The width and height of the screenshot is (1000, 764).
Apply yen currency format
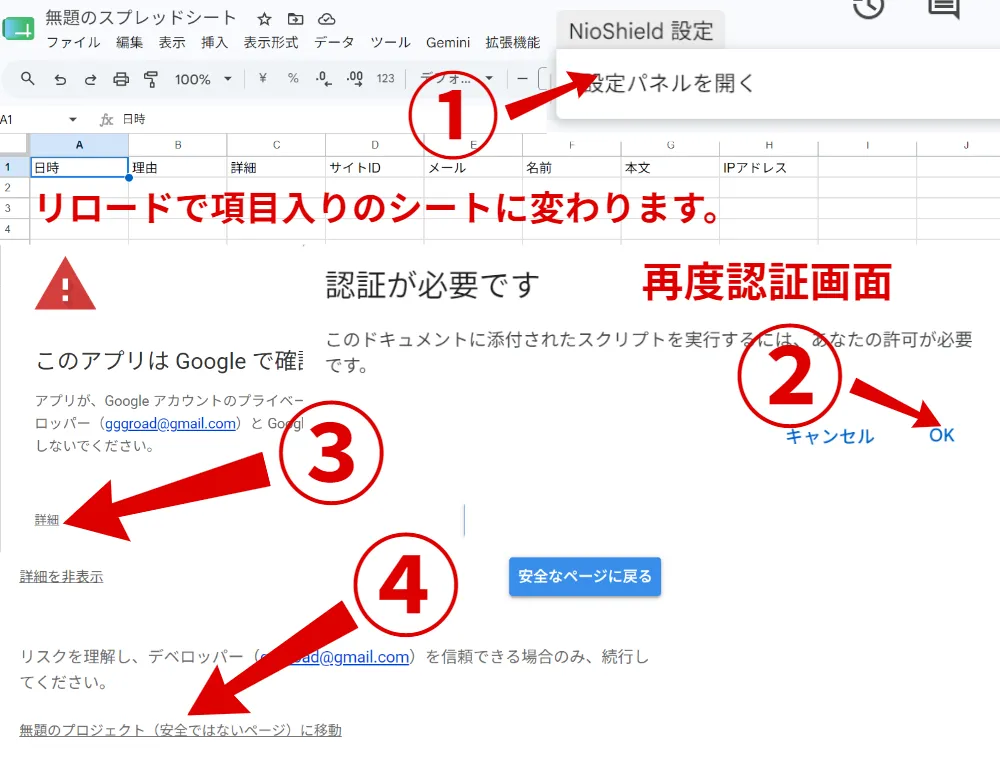click(x=263, y=78)
